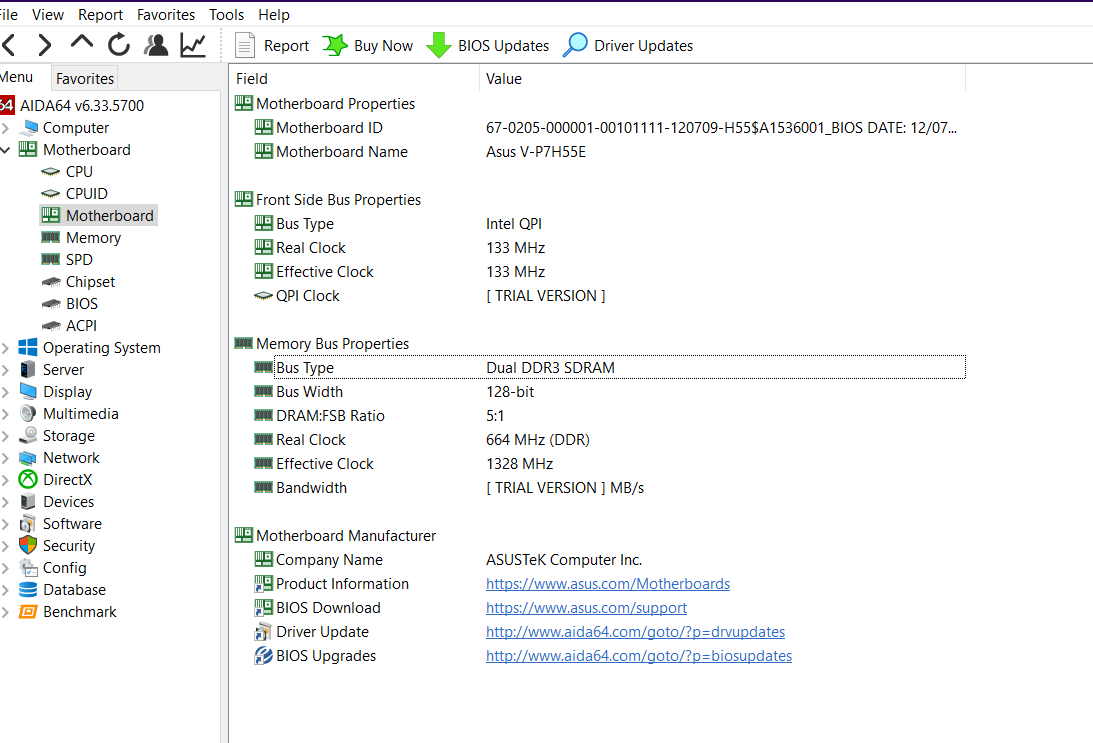Select the AIDA64 v6.33.5700 root item
The width and height of the screenshot is (1093, 743).
point(82,106)
